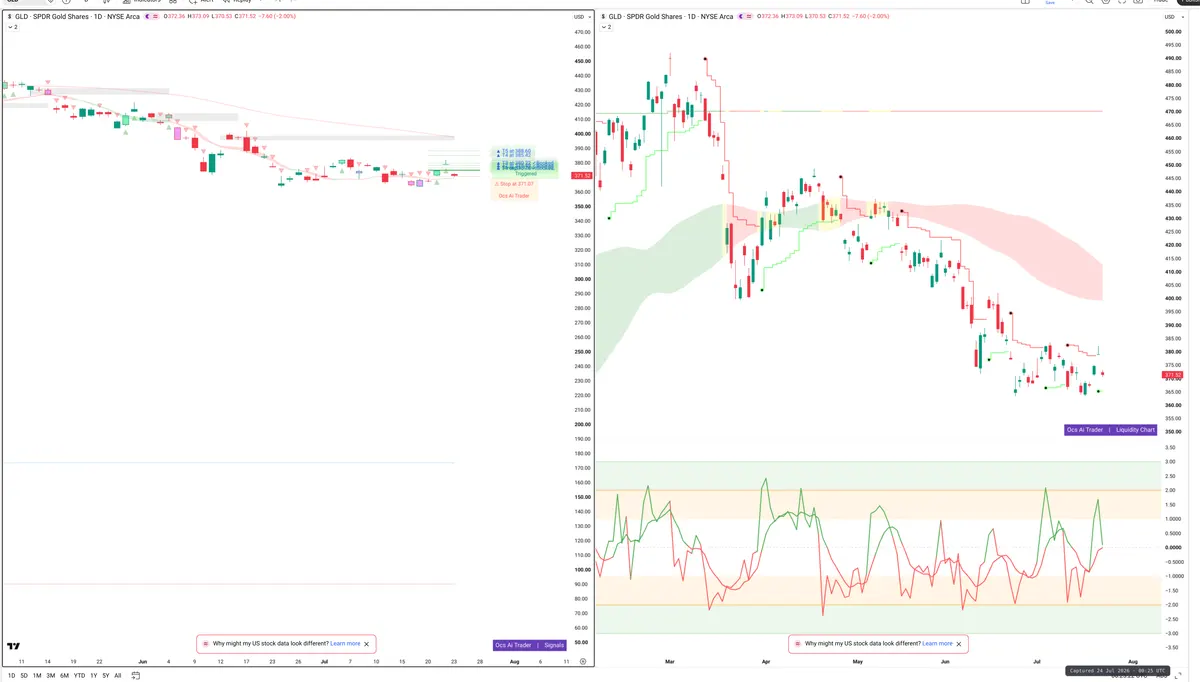1200x682 pixels.
Task: Expand the indicators legend '2' on left chart
Action: click(x=12, y=27)
